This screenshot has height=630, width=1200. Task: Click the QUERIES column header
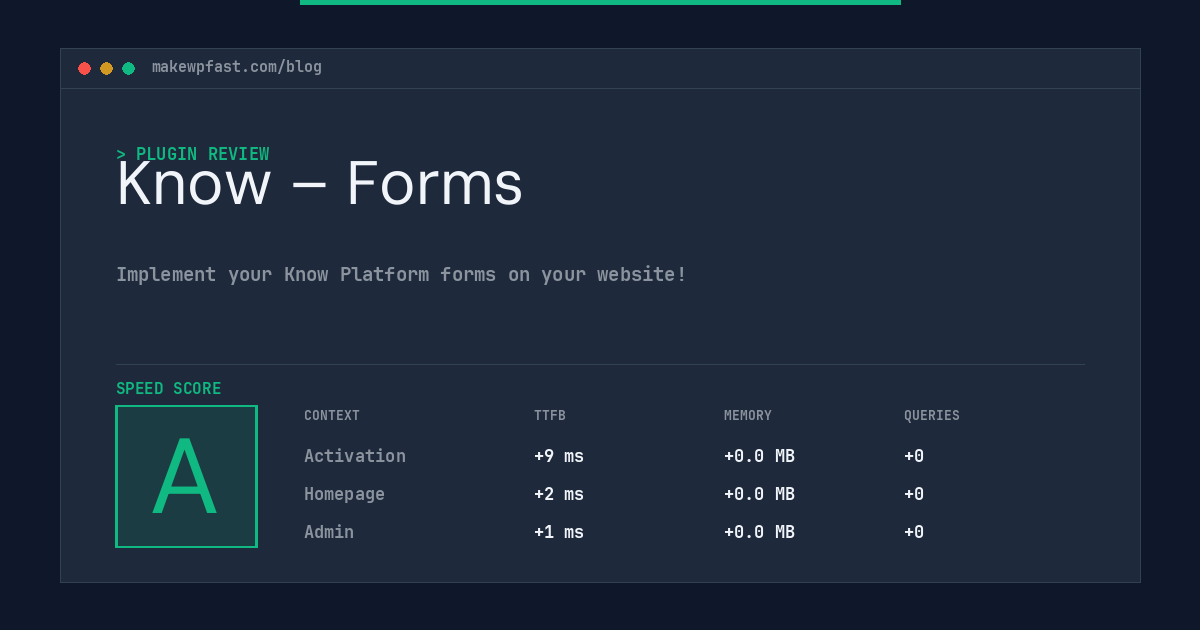tap(932, 416)
